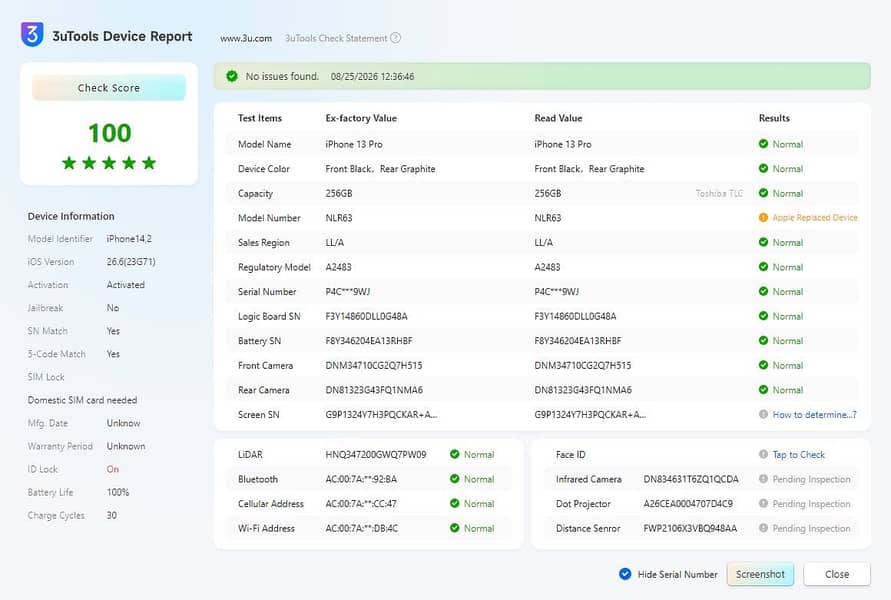This screenshot has height=600, width=891.
Task: Click the ID Lock value On
Action: coord(113,469)
